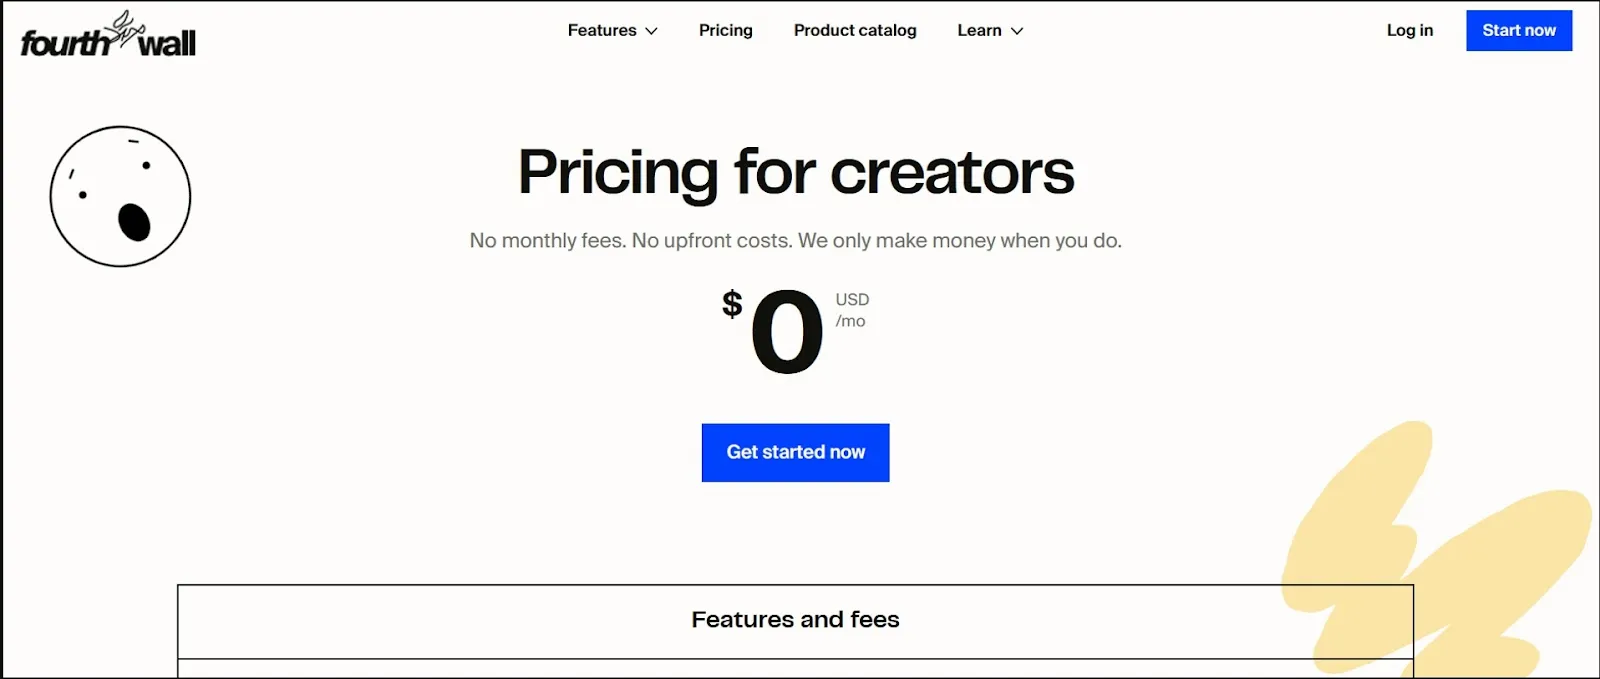The height and width of the screenshot is (679, 1600).
Task: Click the 'Features and fees' table header
Action: (795, 620)
